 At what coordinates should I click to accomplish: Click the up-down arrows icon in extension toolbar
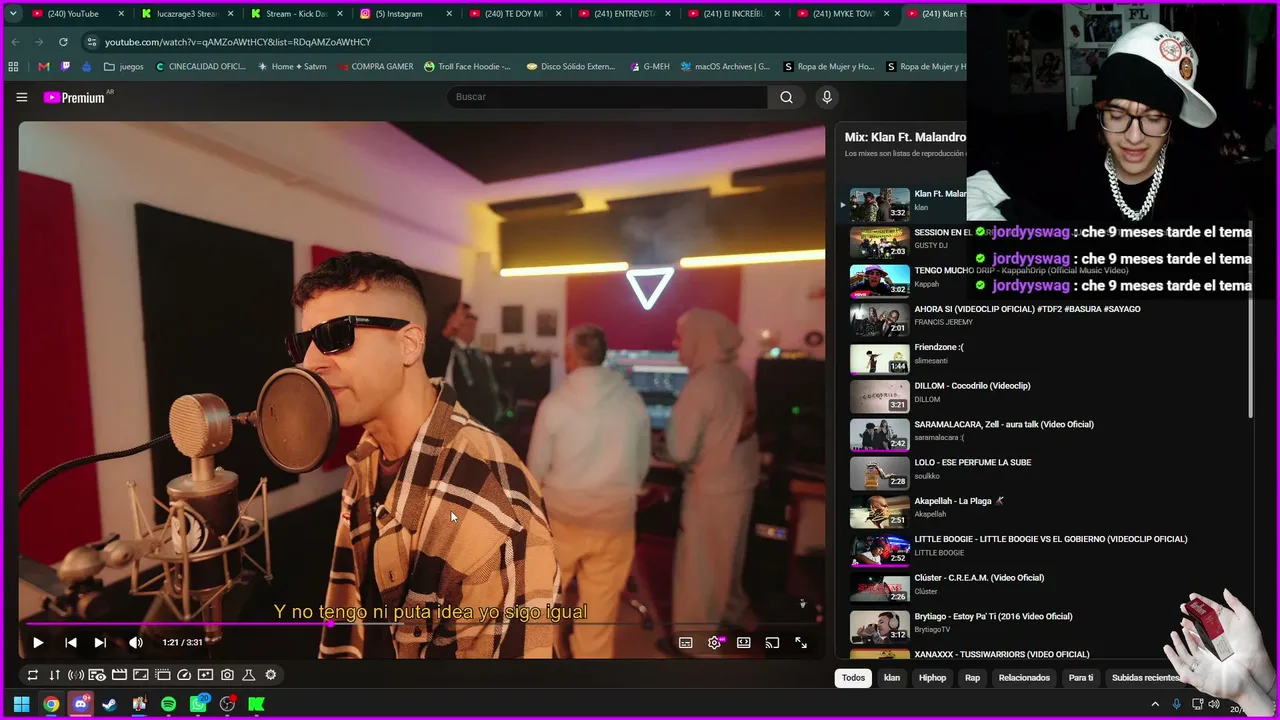(54, 675)
